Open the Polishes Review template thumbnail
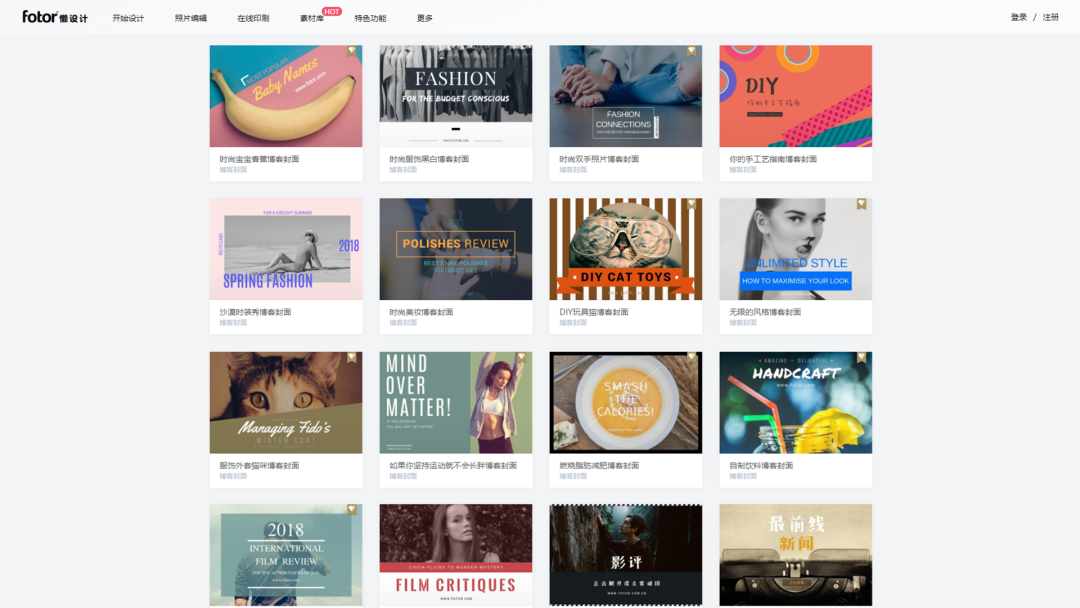Image resolution: width=1080 pixels, height=608 pixels. click(456, 249)
